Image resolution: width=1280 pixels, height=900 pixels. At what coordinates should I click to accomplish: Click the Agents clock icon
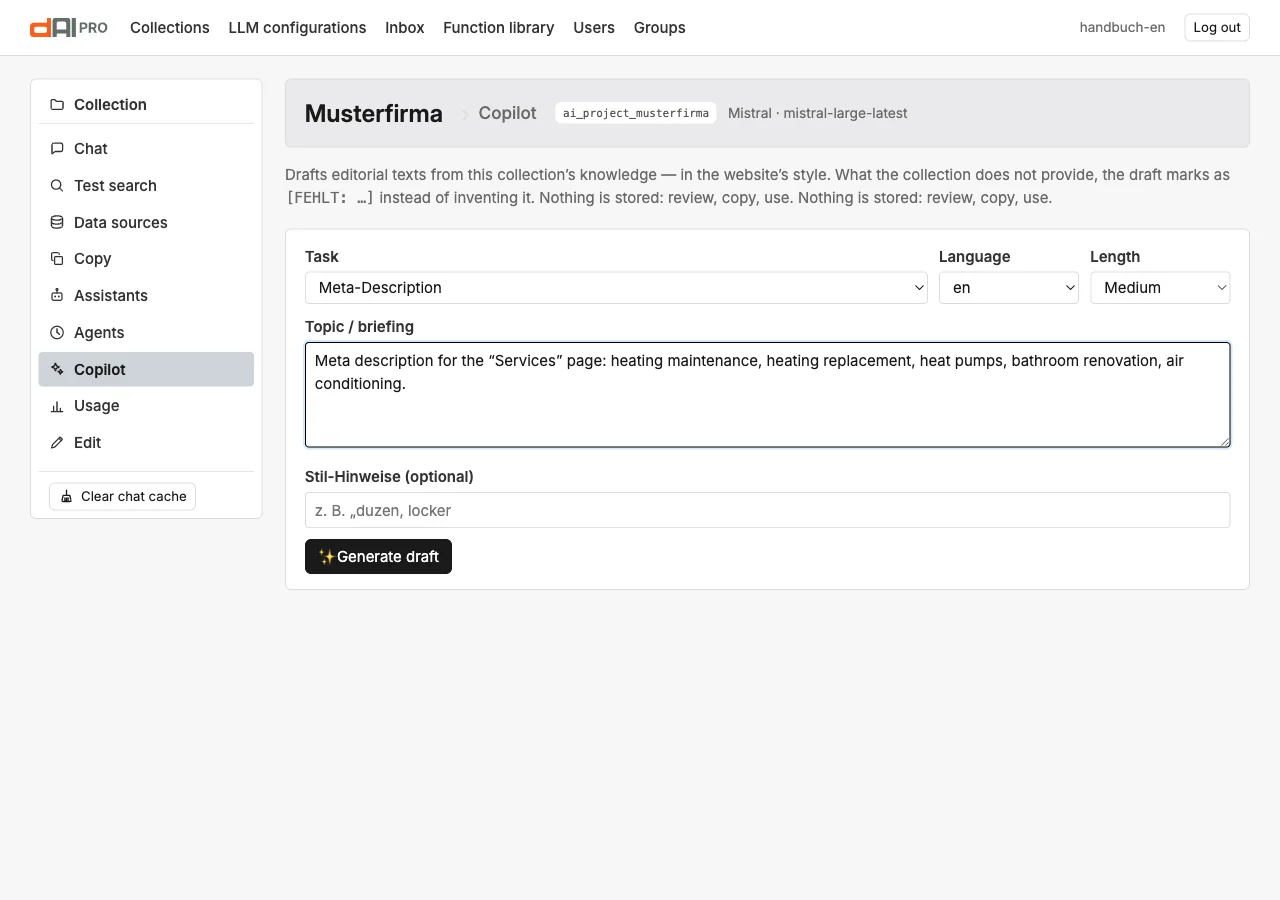(57, 333)
